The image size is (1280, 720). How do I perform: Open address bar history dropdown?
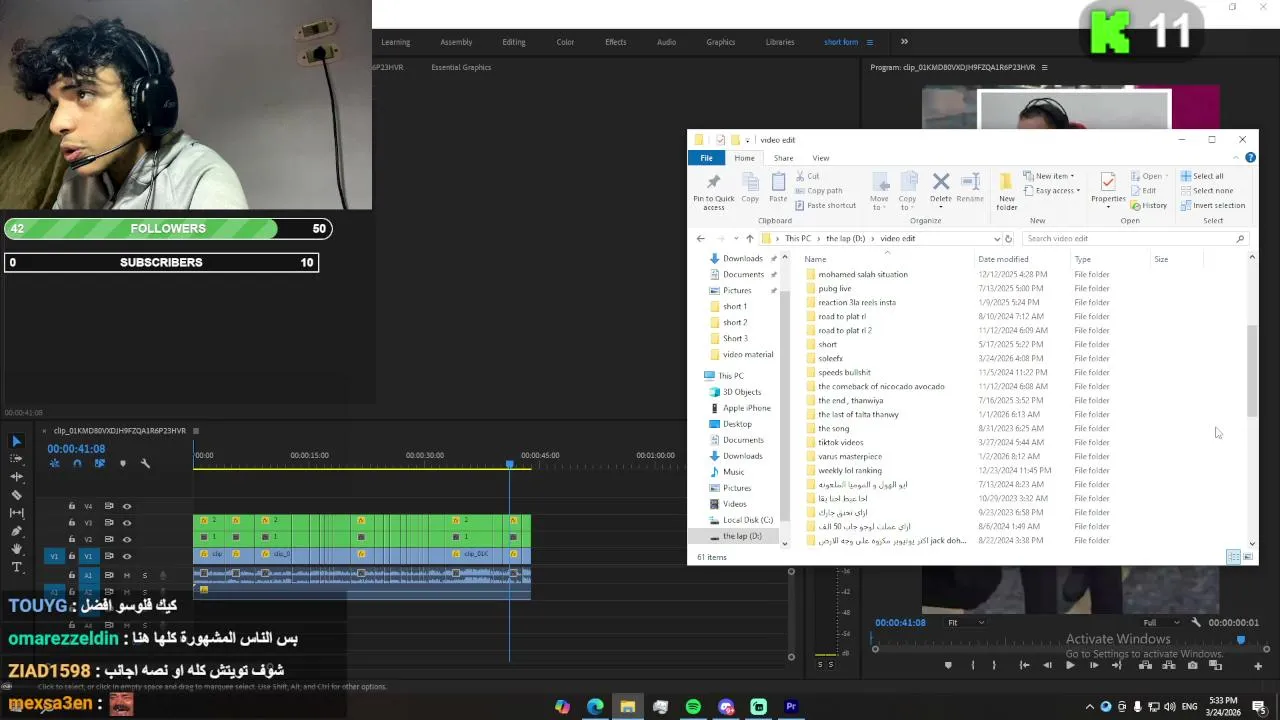click(996, 239)
